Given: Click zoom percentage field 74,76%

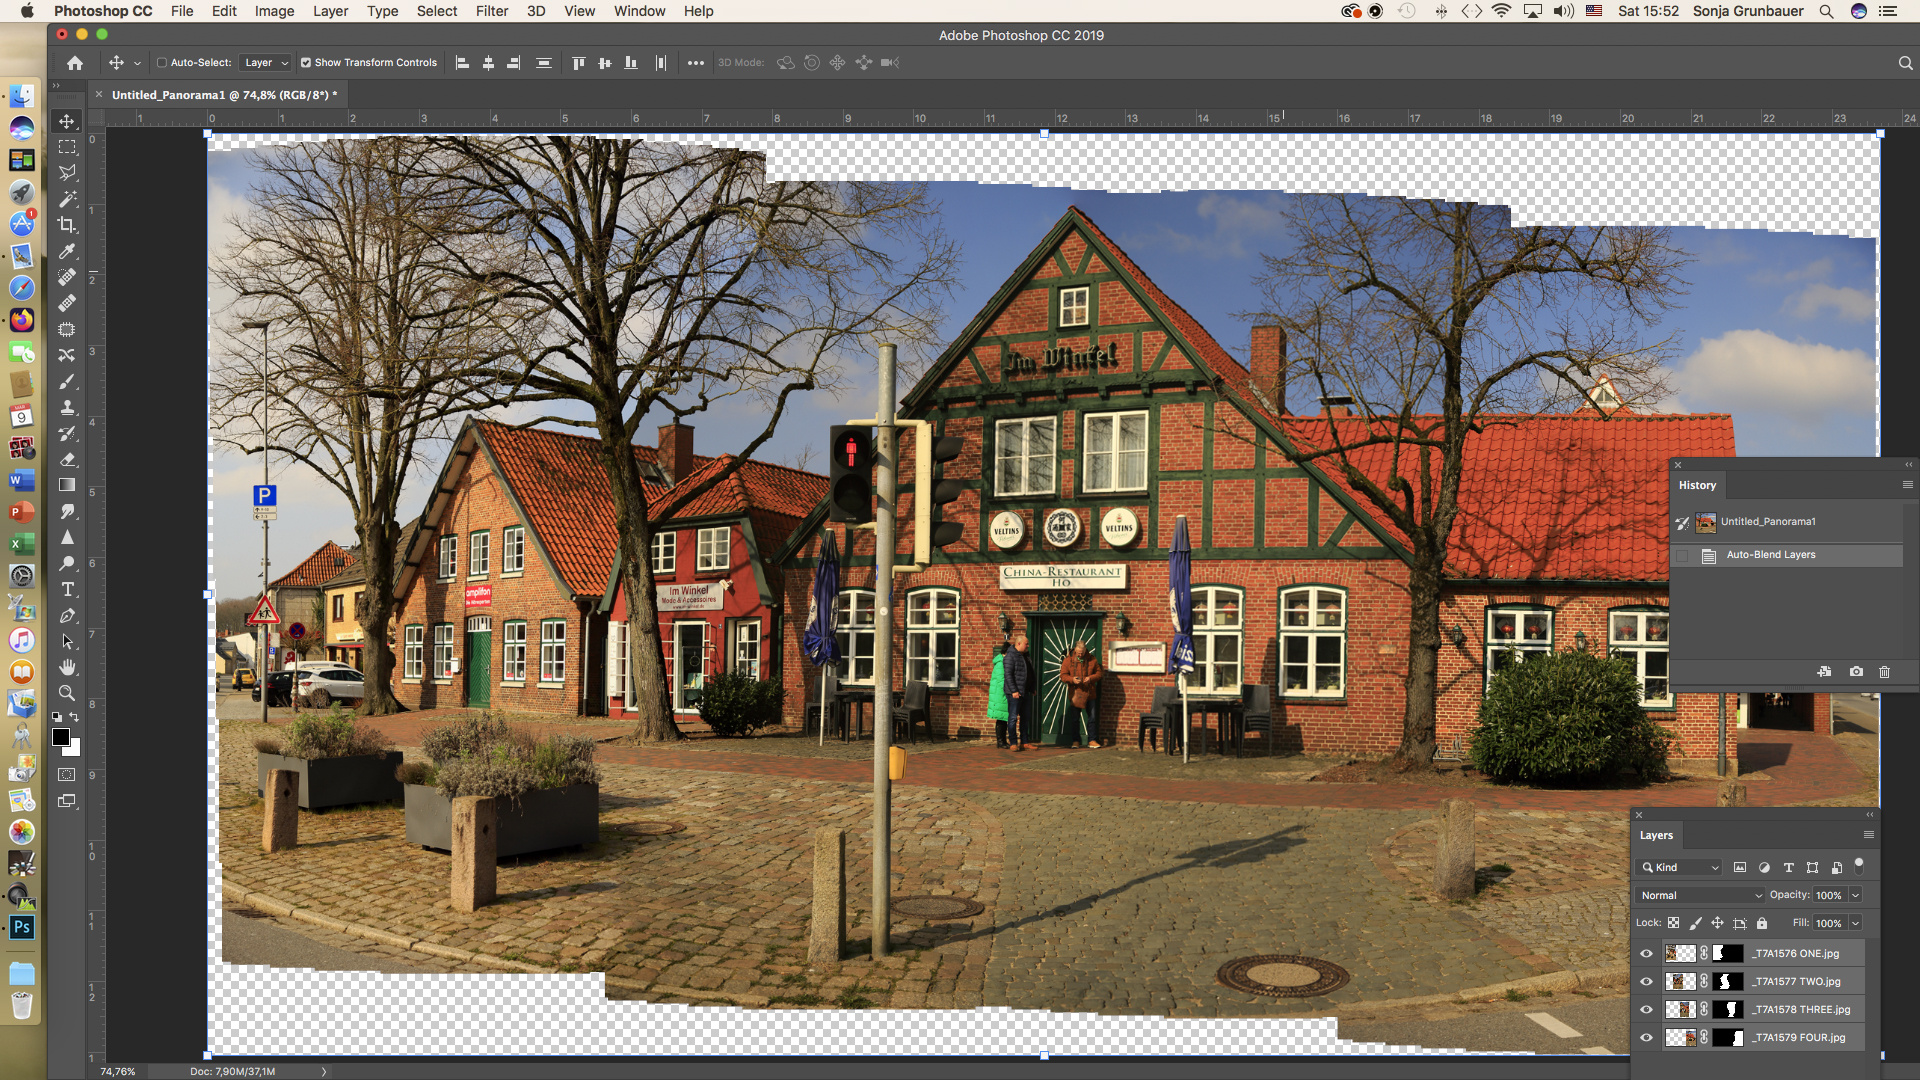Looking at the screenshot, I should pos(118,1071).
